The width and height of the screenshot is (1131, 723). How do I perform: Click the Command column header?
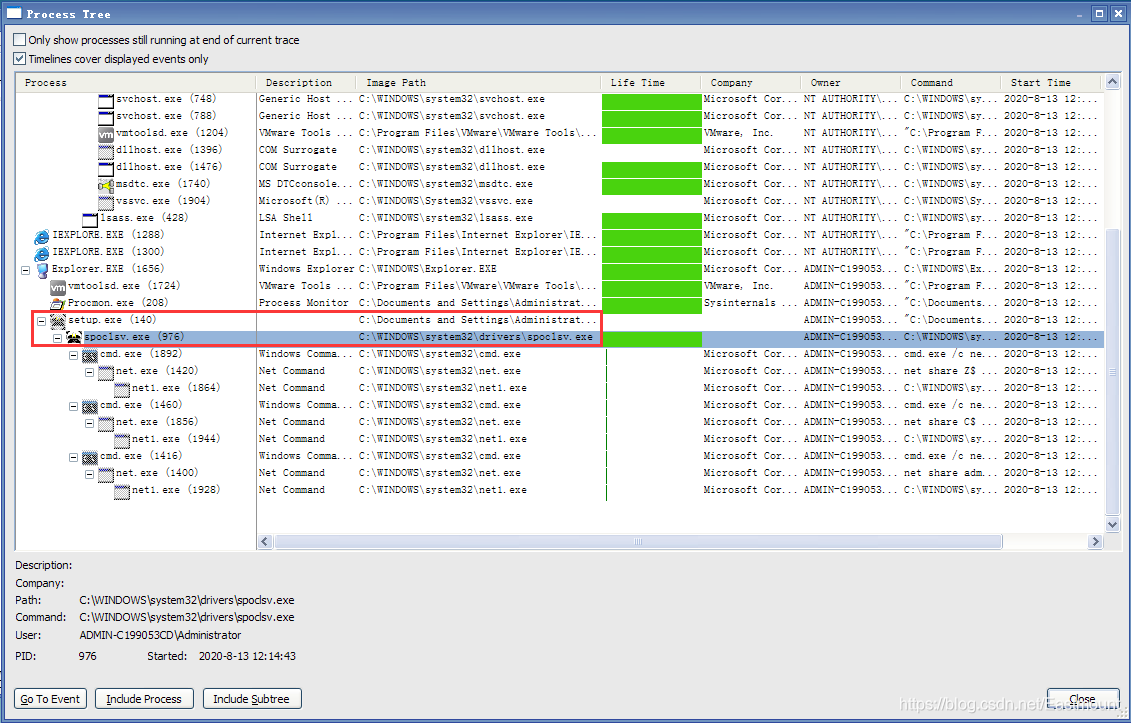coord(951,82)
